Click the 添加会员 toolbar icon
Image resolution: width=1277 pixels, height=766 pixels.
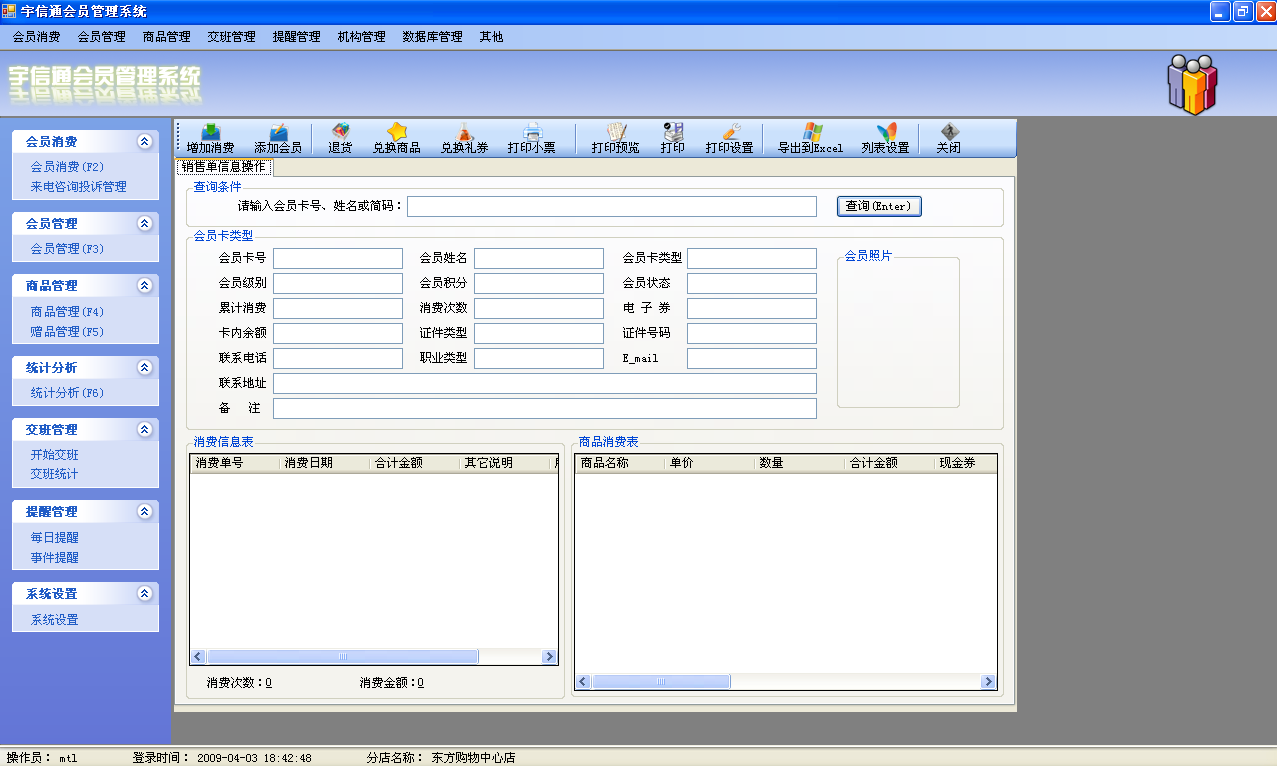(277, 133)
